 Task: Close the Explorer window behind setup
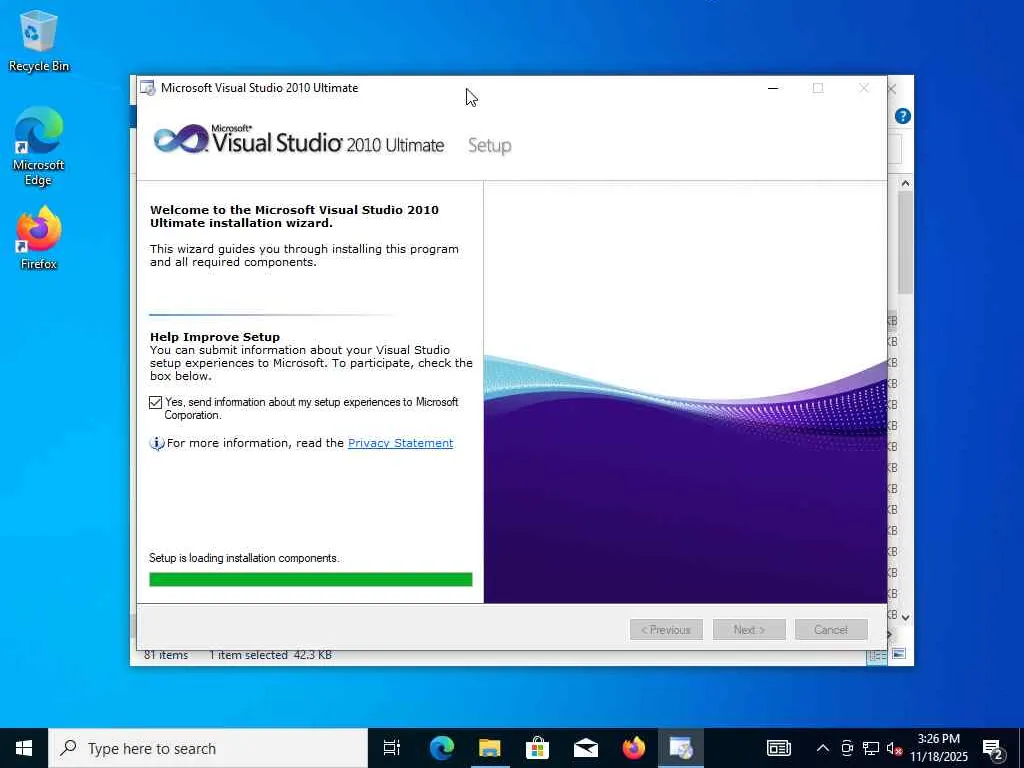click(892, 89)
